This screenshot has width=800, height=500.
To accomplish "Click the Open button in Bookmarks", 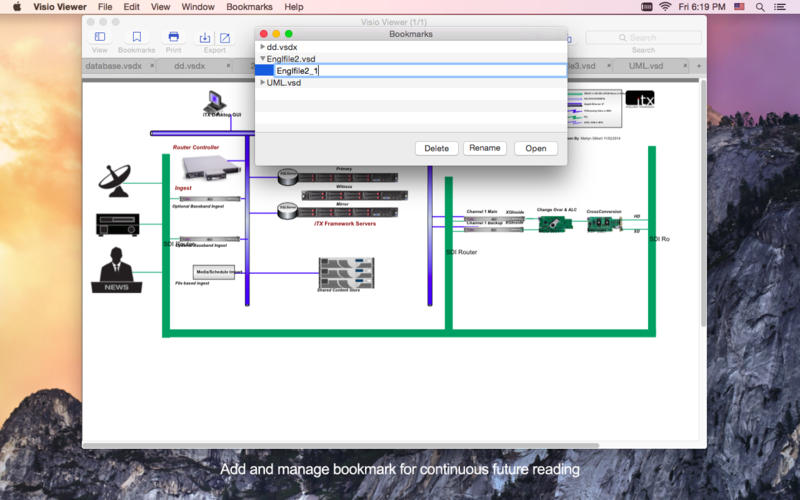I will [536, 148].
